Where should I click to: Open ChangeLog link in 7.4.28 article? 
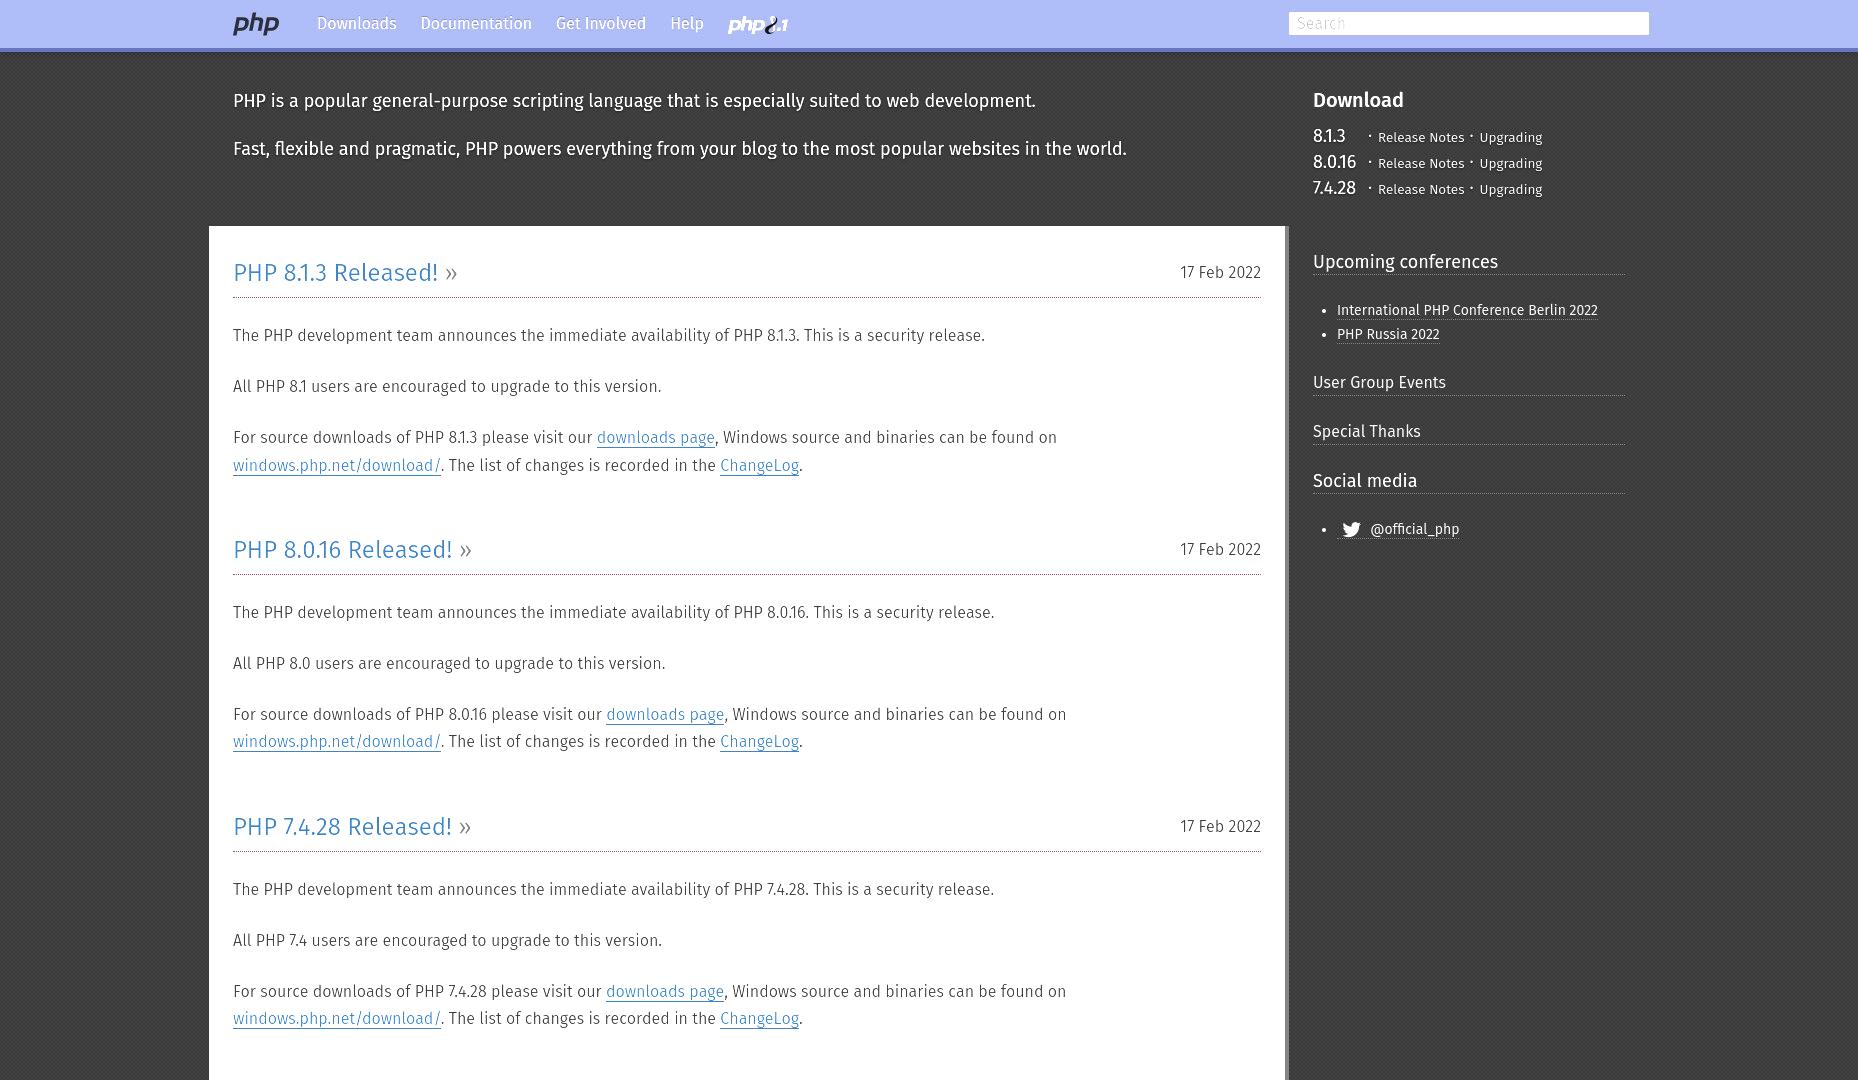tap(759, 1019)
